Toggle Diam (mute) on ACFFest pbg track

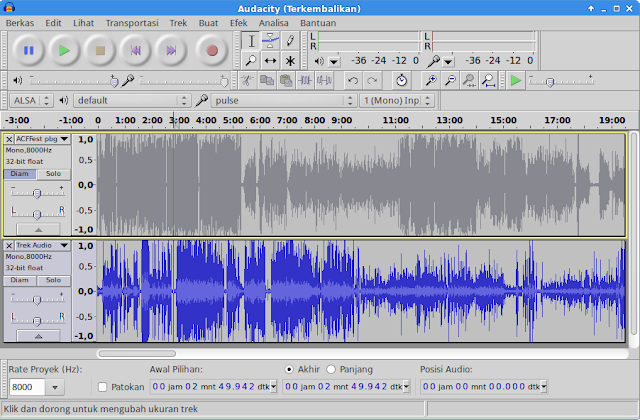point(21,173)
